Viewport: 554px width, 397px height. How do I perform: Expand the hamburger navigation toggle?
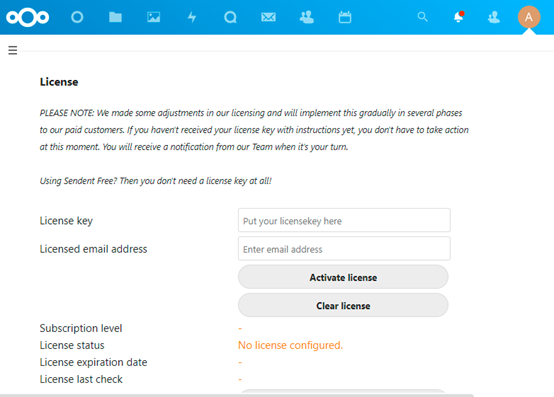pos(13,50)
